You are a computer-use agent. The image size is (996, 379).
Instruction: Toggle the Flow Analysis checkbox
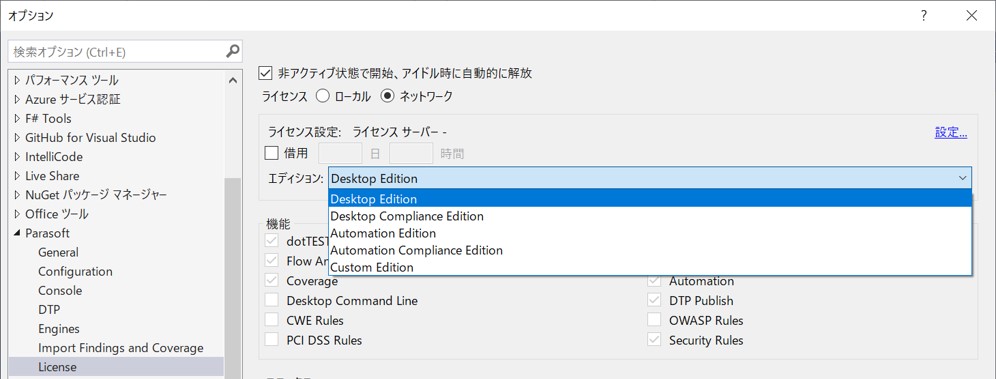(272, 261)
